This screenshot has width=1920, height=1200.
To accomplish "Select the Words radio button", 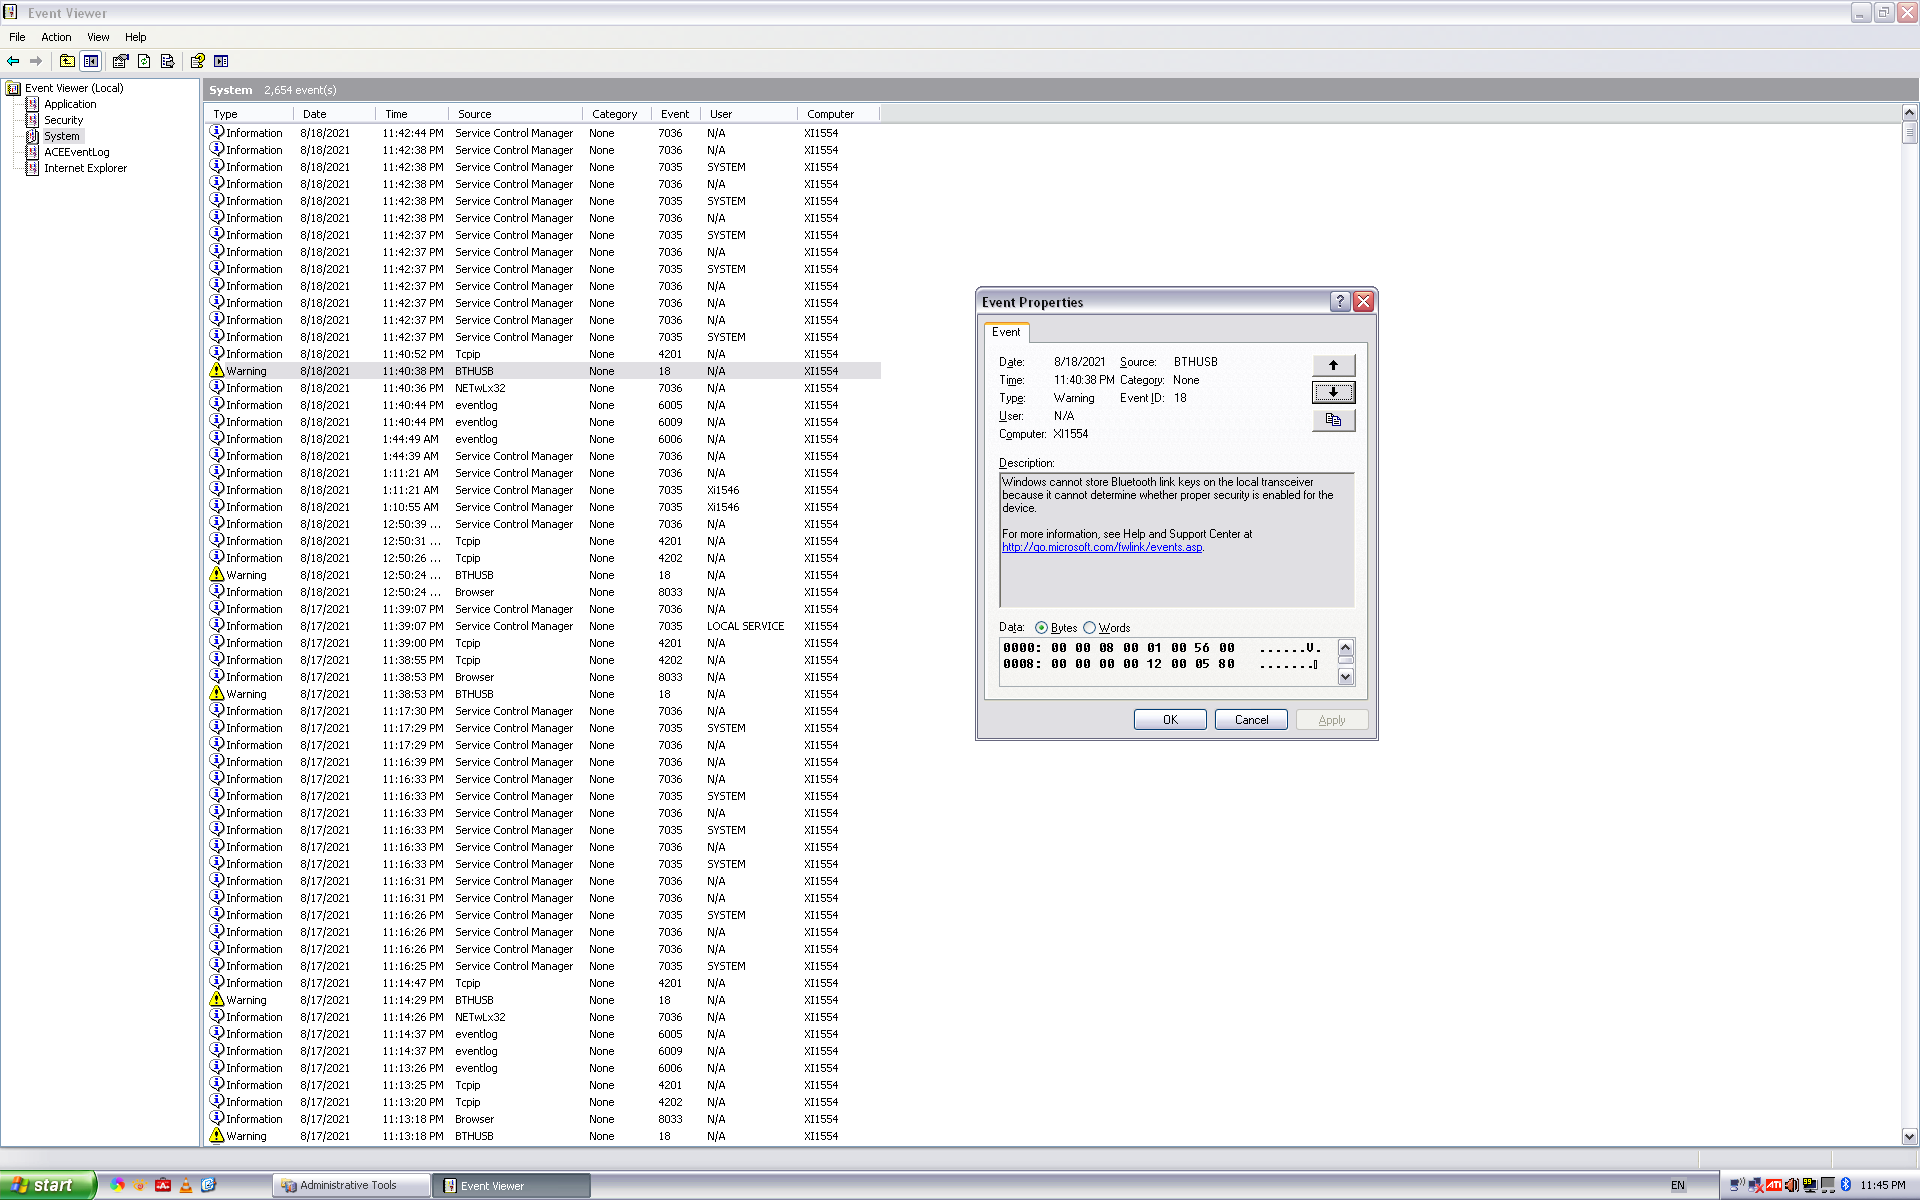I will coord(1089,628).
